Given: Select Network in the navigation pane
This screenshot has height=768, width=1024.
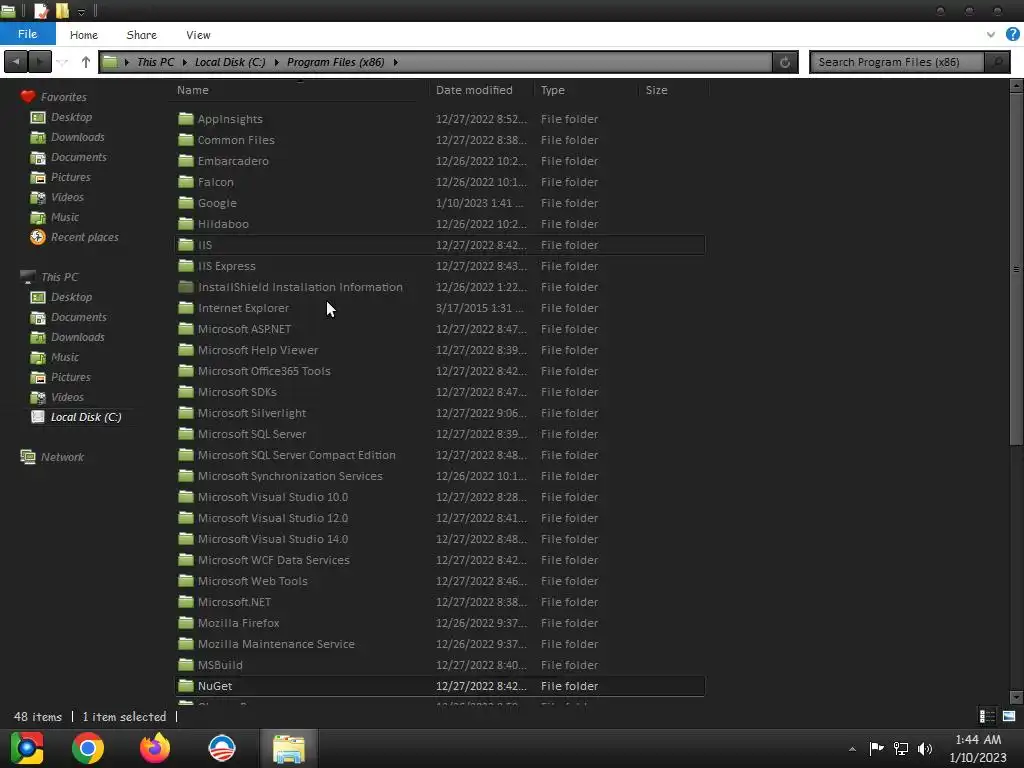Looking at the screenshot, I should (x=62, y=457).
